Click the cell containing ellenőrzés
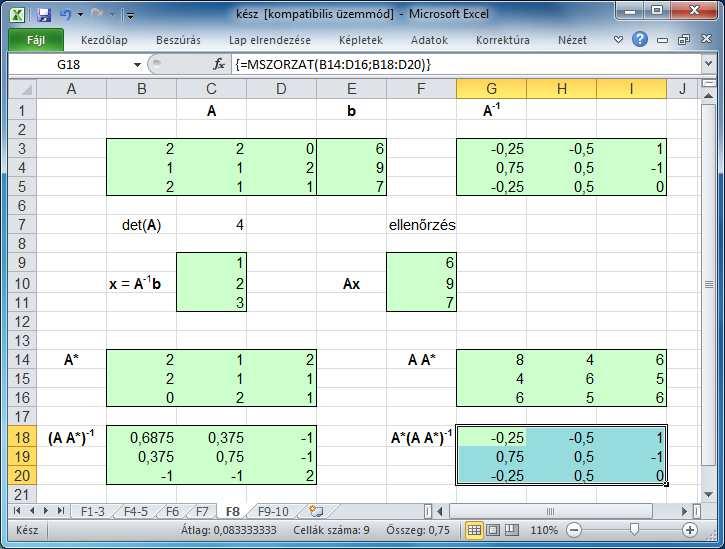This screenshot has height=549, width=725. point(422,225)
